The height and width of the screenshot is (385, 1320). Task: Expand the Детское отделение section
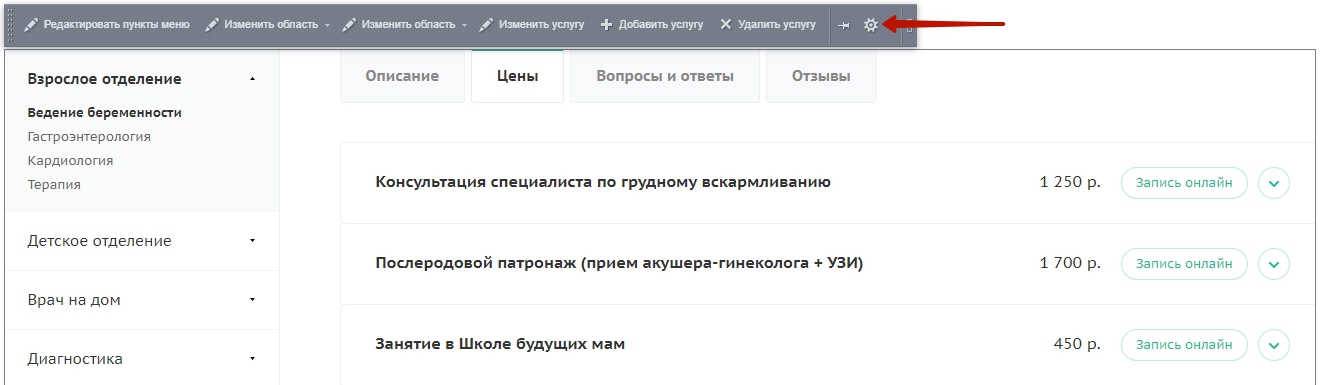click(252, 241)
